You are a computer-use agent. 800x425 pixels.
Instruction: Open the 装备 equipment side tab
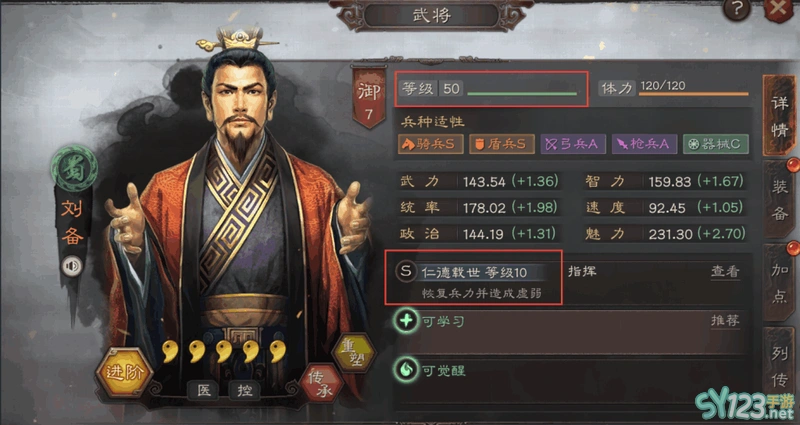click(779, 199)
